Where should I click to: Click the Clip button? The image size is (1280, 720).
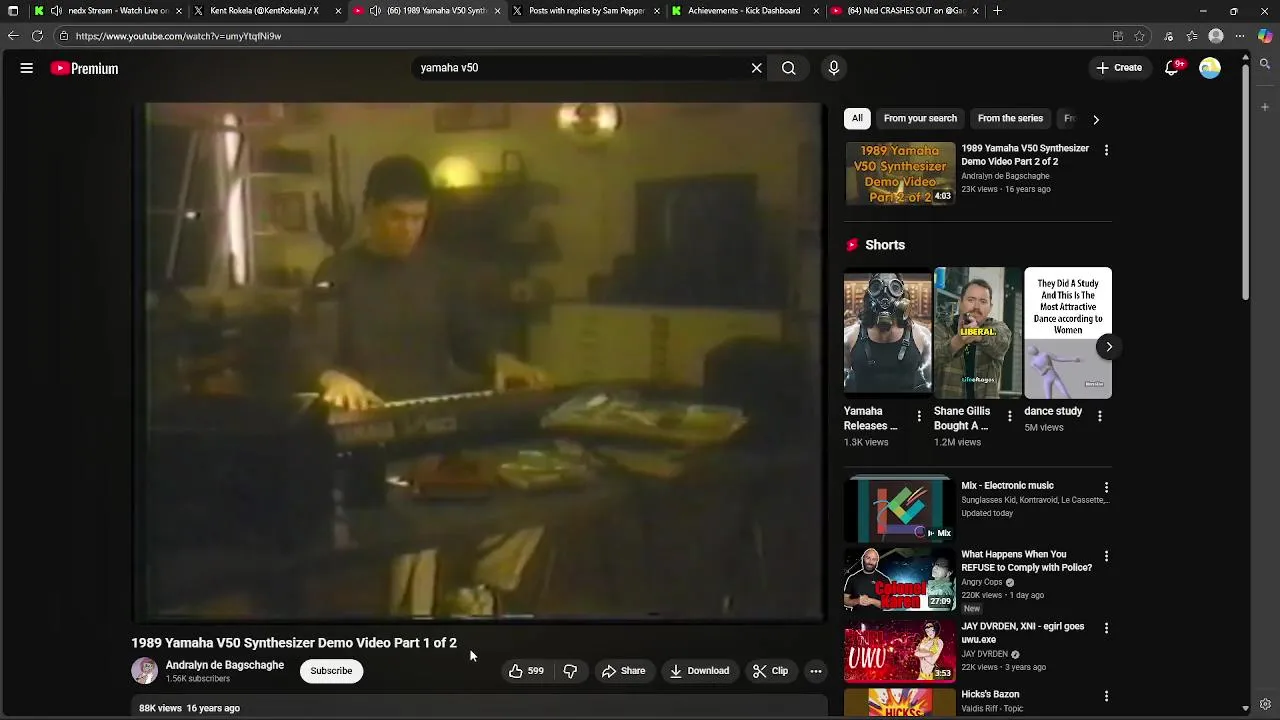770,671
